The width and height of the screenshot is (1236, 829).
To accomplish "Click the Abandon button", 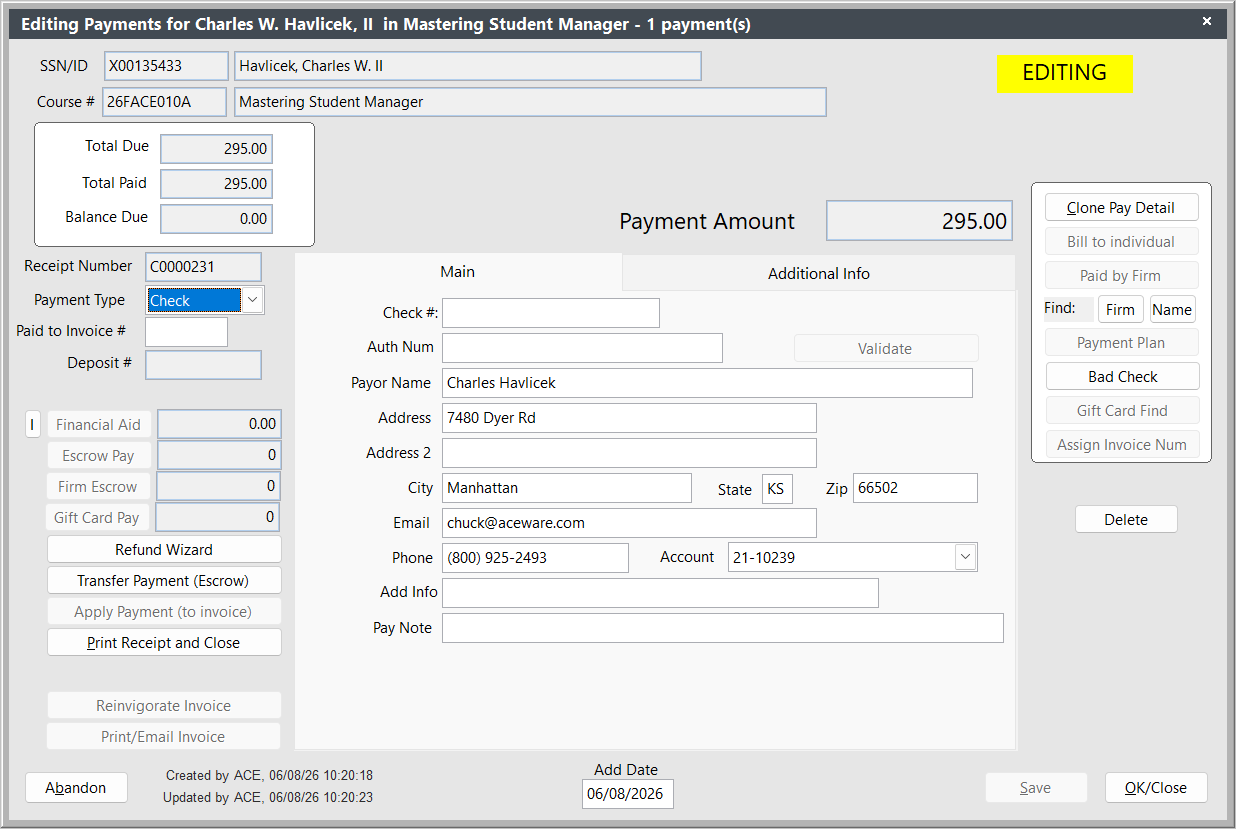I will (x=76, y=788).
